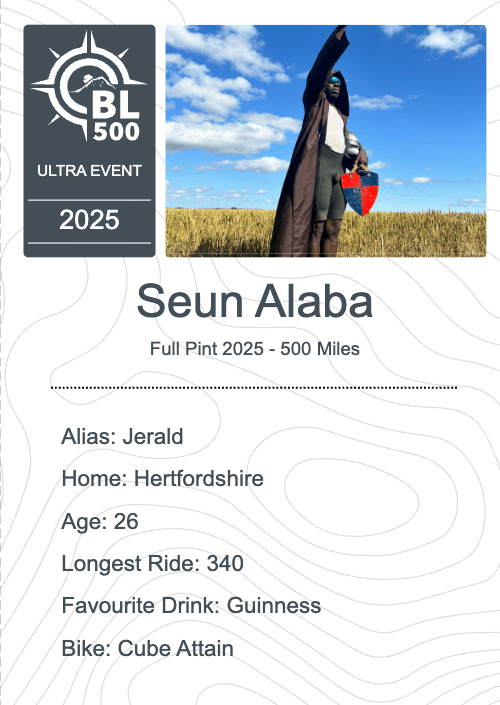Screen dimensions: 500x705
Task: Click the BL 500 compass logo
Action: (89, 86)
